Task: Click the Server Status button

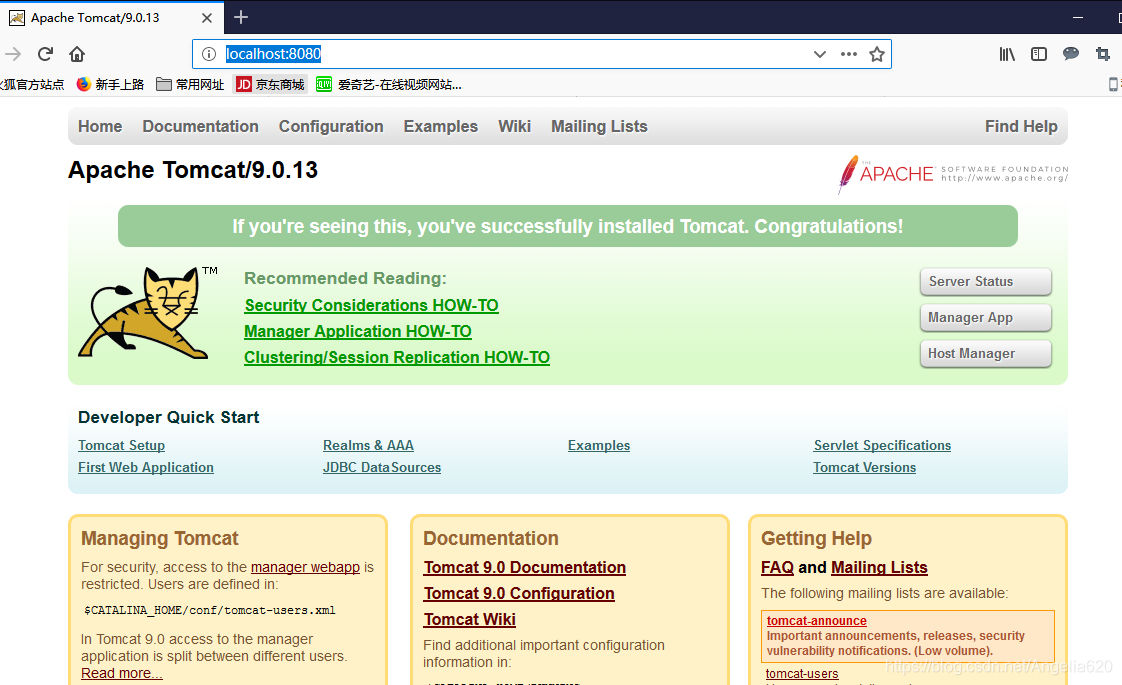Action: (985, 281)
